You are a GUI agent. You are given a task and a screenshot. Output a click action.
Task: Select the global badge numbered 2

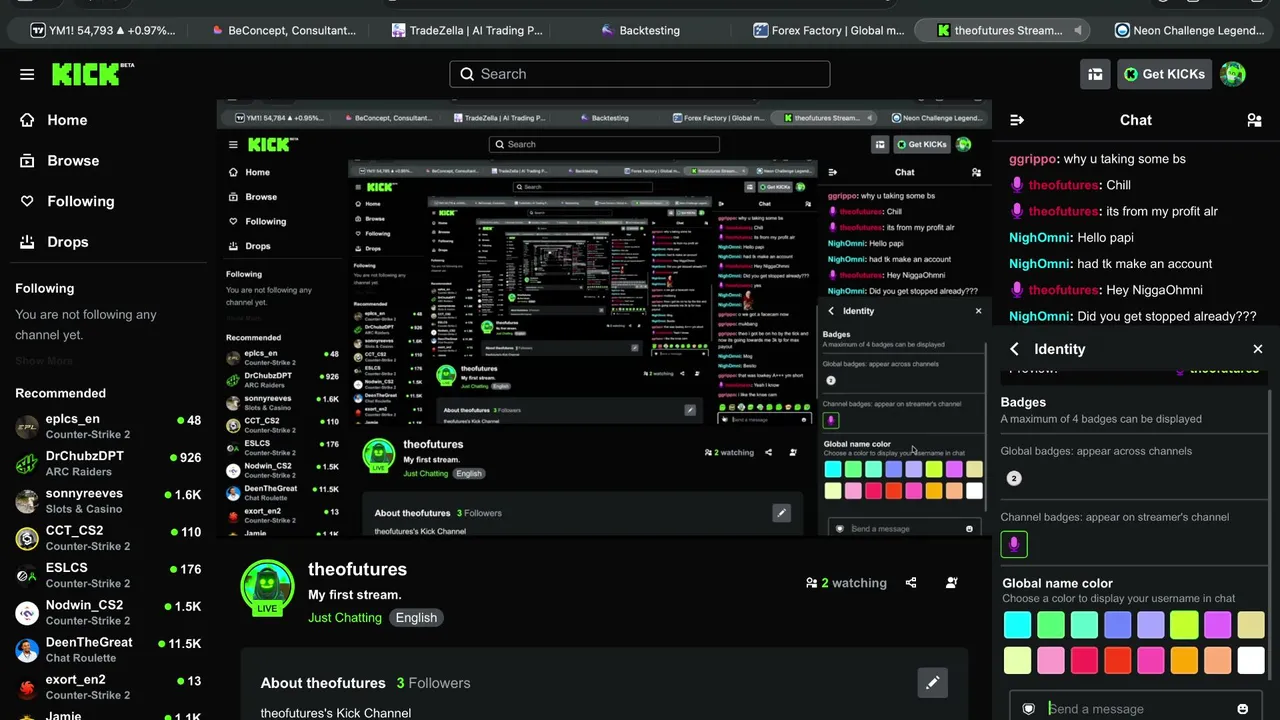click(1014, 478)
